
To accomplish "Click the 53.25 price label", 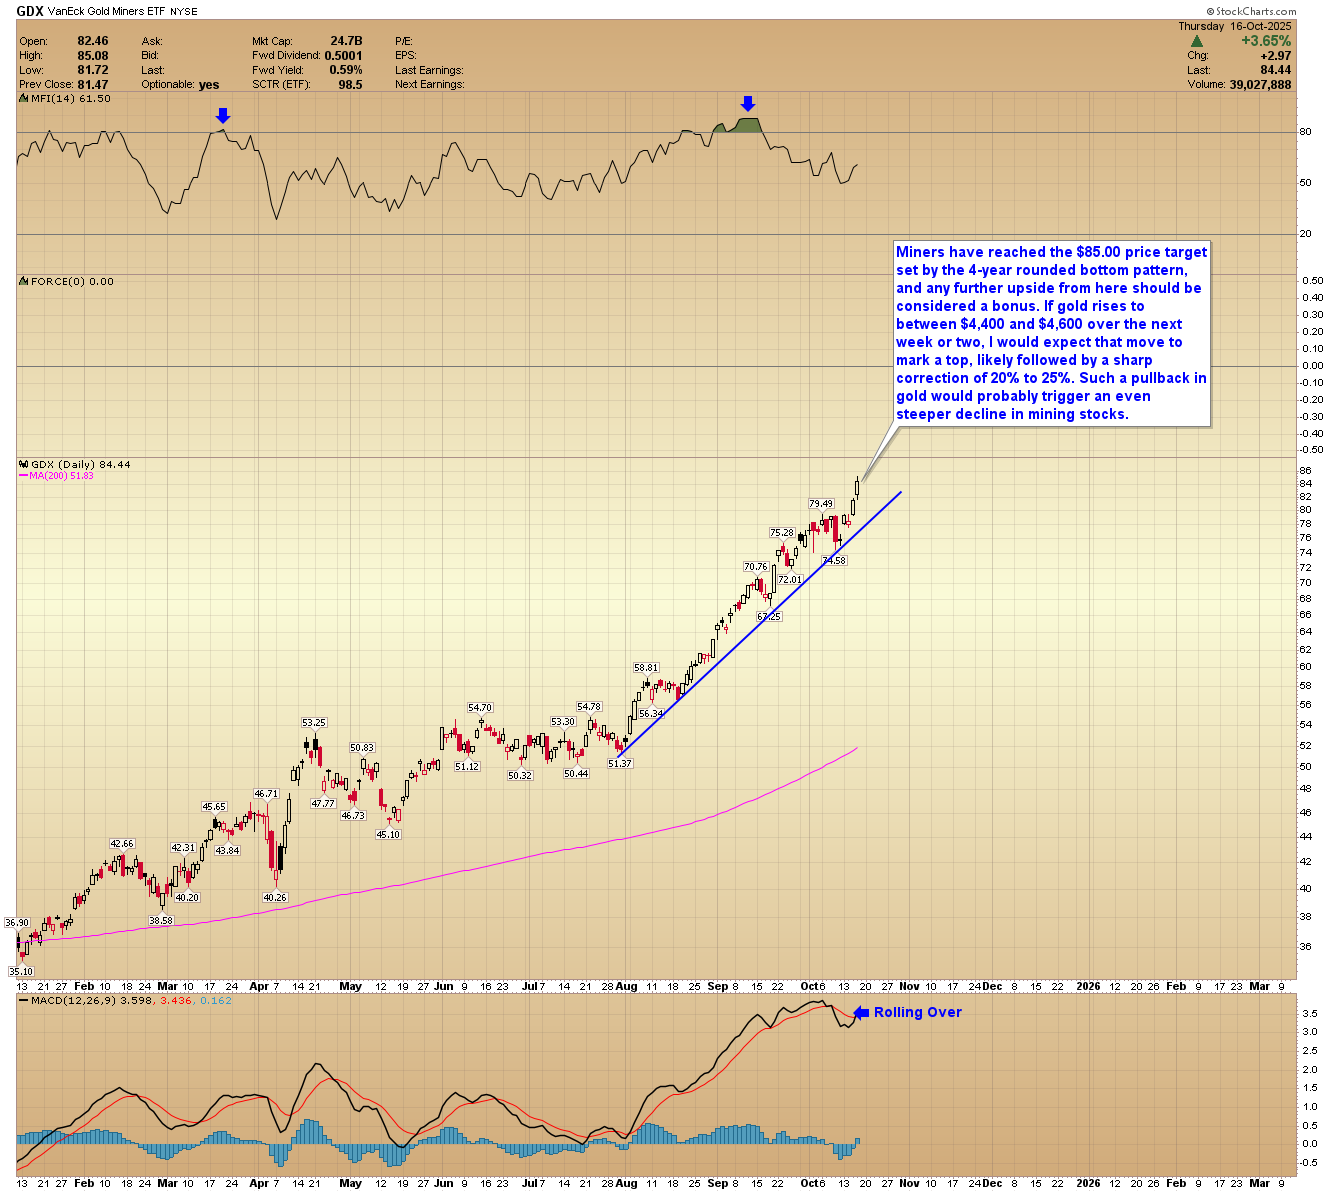I will coord(314,723).
